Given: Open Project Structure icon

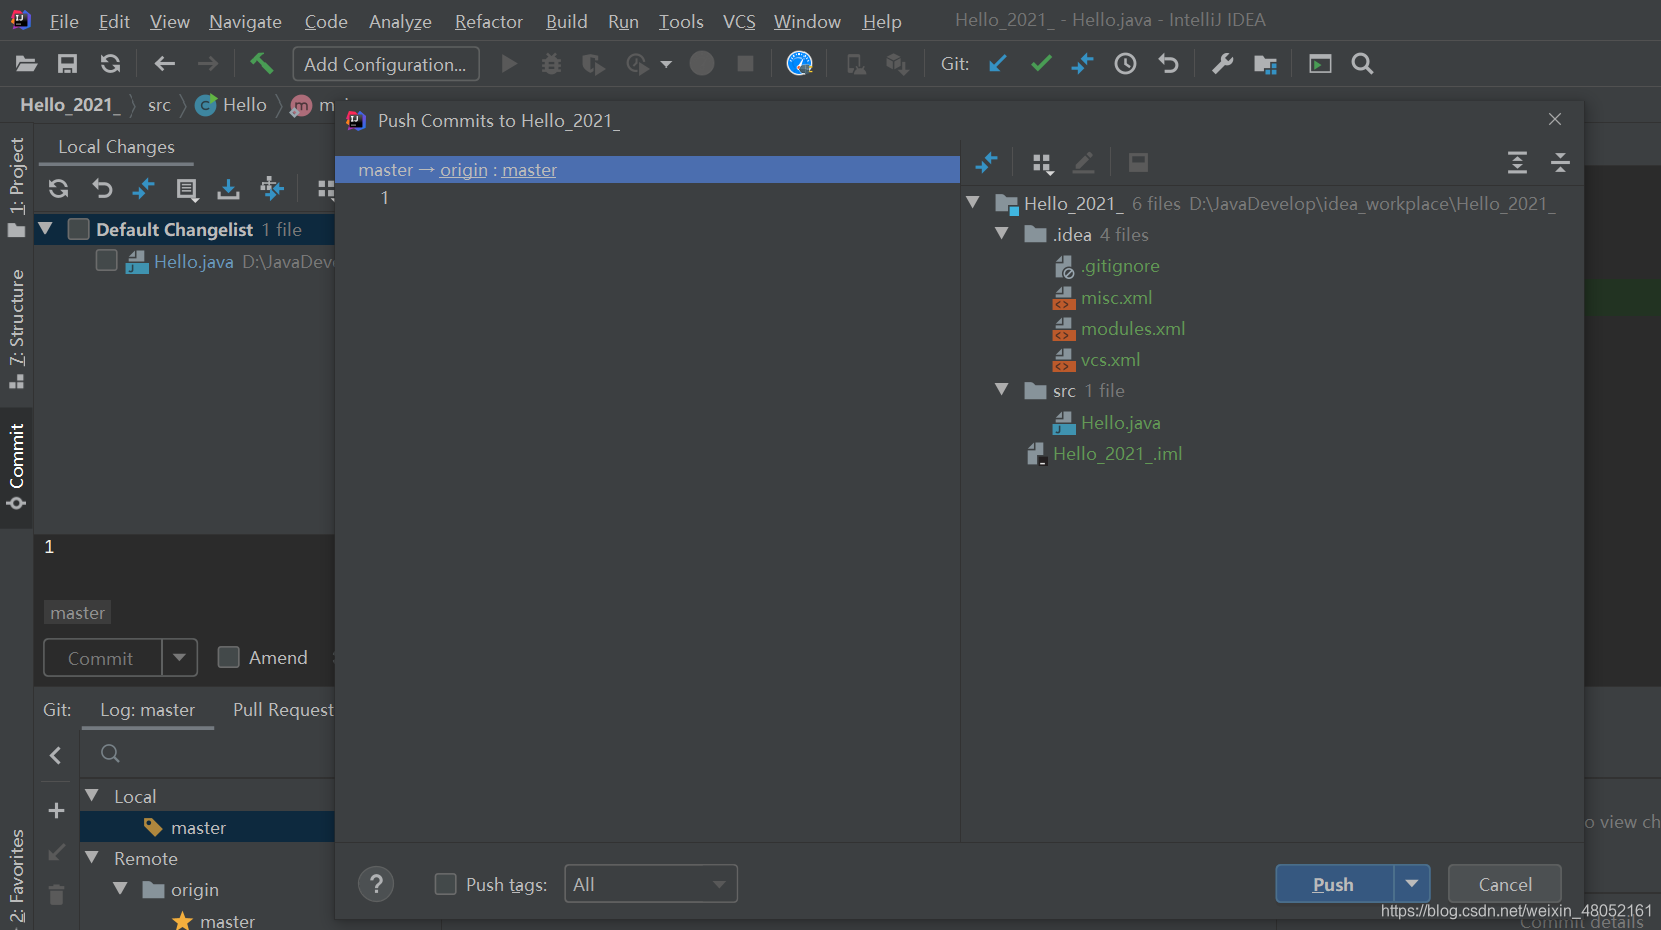Looking at the screenshot, I should point(1265,64).
